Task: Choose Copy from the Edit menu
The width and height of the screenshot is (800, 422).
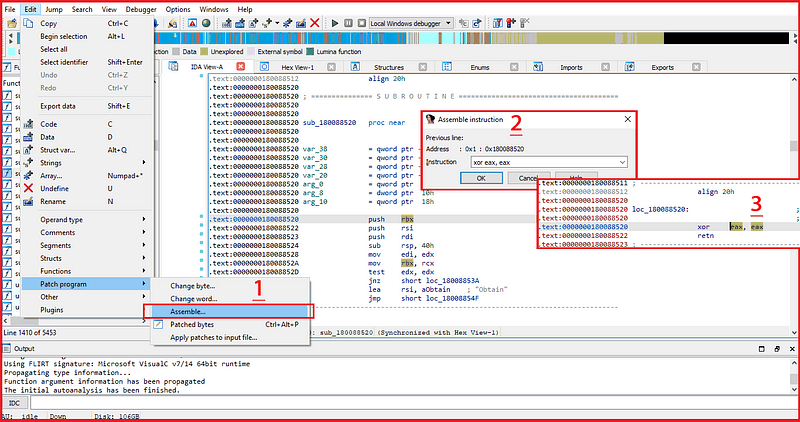Action: 87,23
